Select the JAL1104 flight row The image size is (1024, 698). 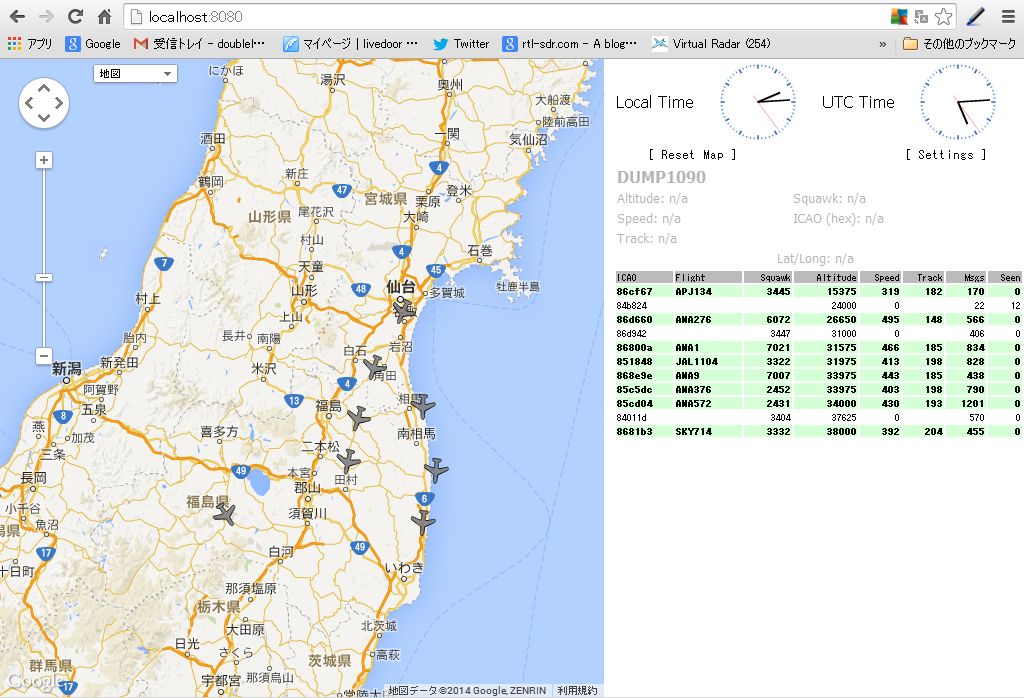pos(819,362)
